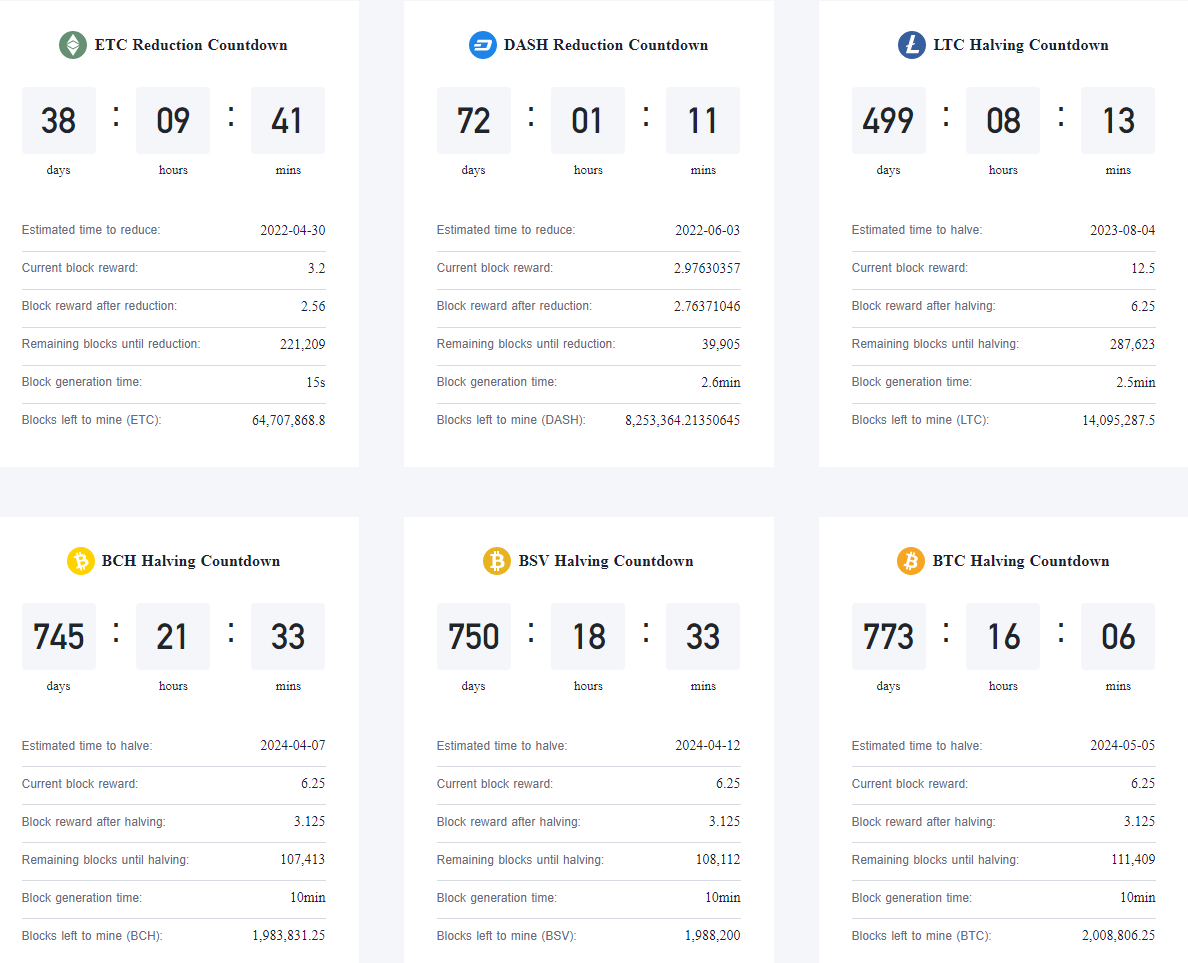Click the LTC days counter showing 499
The height and width of the screenshot is (963, 1188).
(x=888, y=120)
